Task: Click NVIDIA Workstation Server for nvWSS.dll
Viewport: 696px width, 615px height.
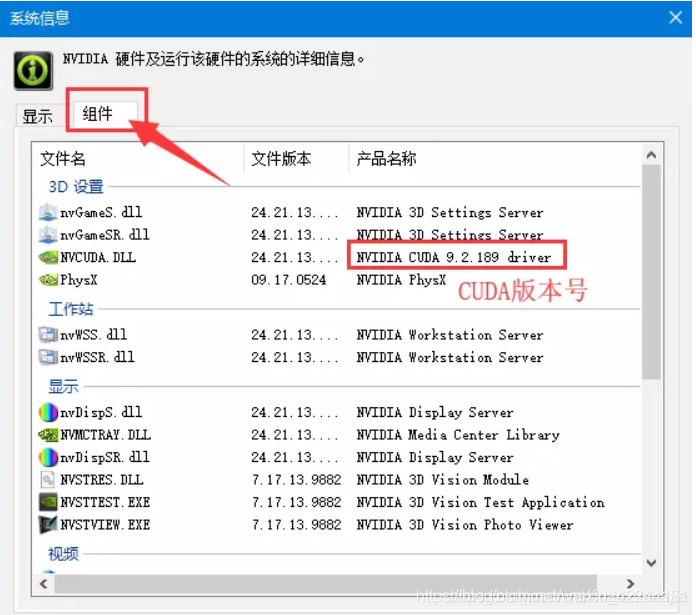Action: [450, 334]
